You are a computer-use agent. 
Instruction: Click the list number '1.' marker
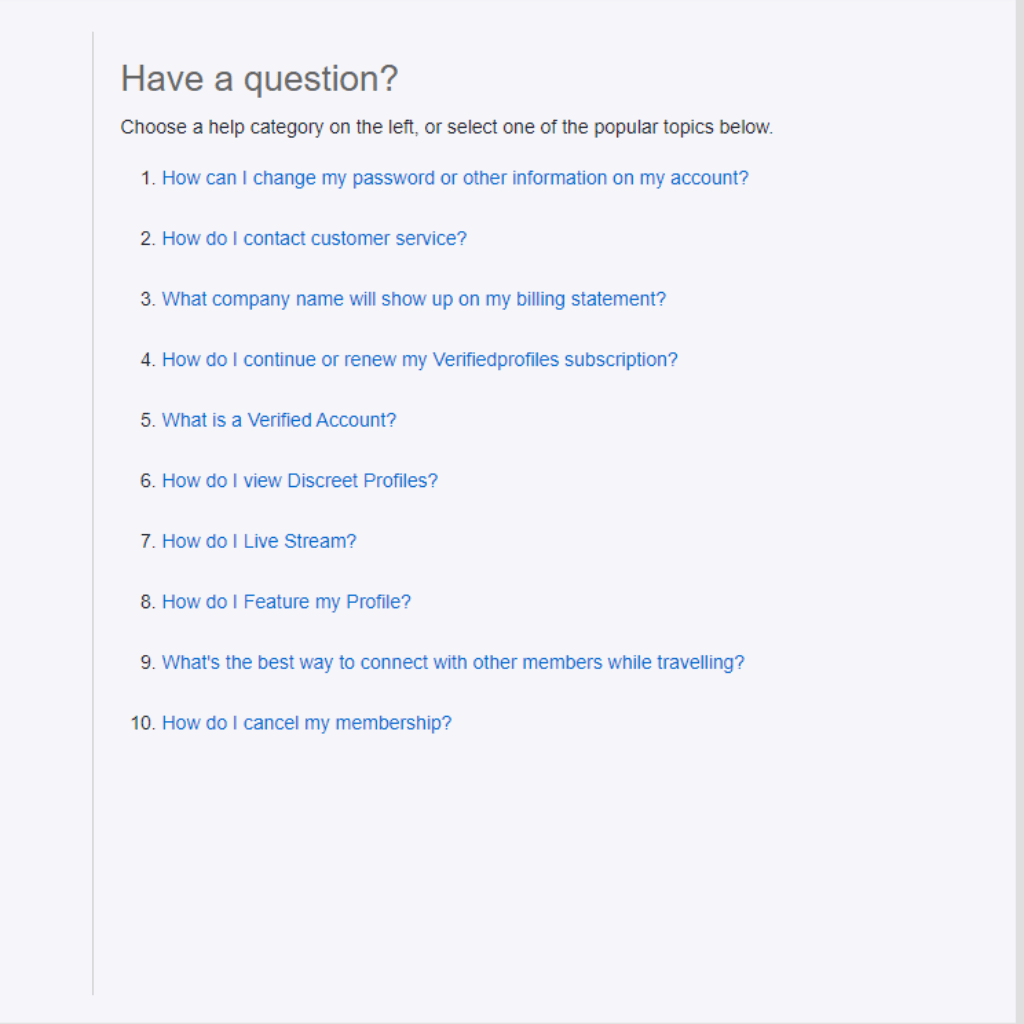[x=148, y=178]
